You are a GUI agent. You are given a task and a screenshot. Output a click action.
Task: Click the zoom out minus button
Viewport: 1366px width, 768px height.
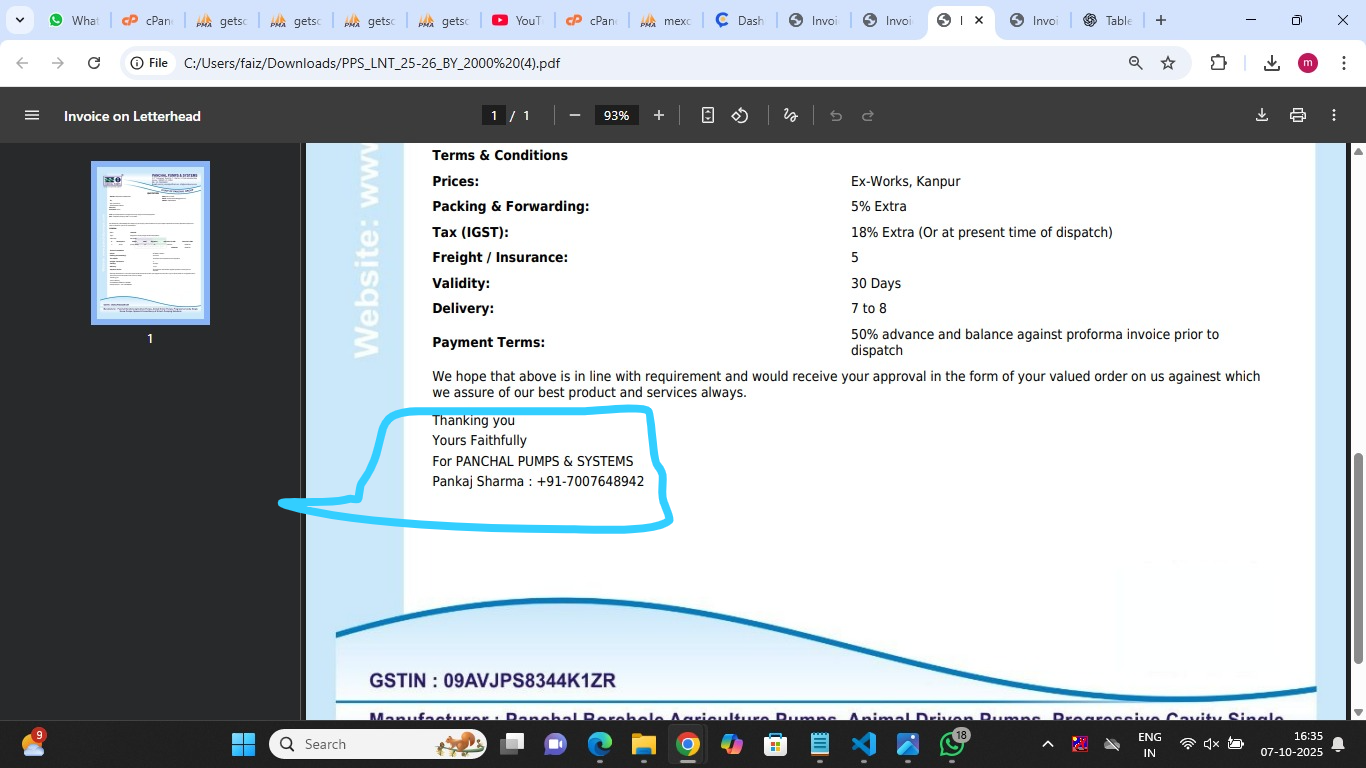coord(575,116)
